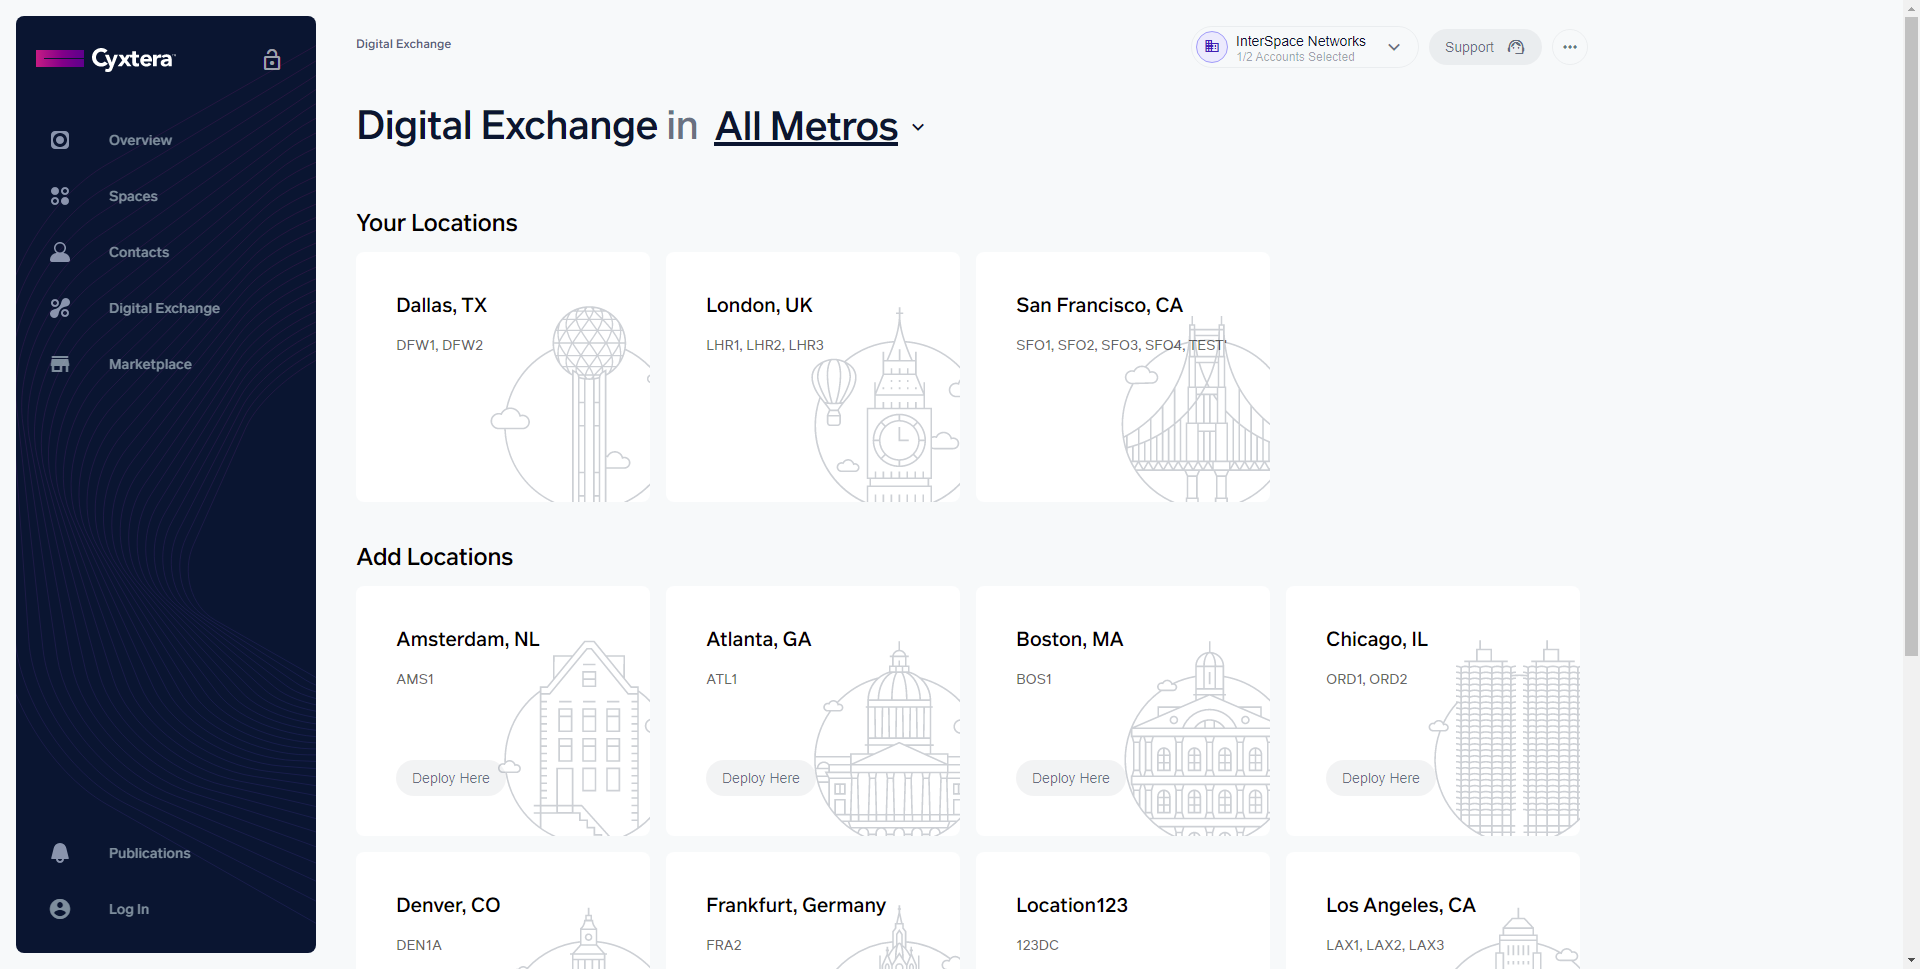Click the Amsterdam canal house illustration

(x=576, y=738)
